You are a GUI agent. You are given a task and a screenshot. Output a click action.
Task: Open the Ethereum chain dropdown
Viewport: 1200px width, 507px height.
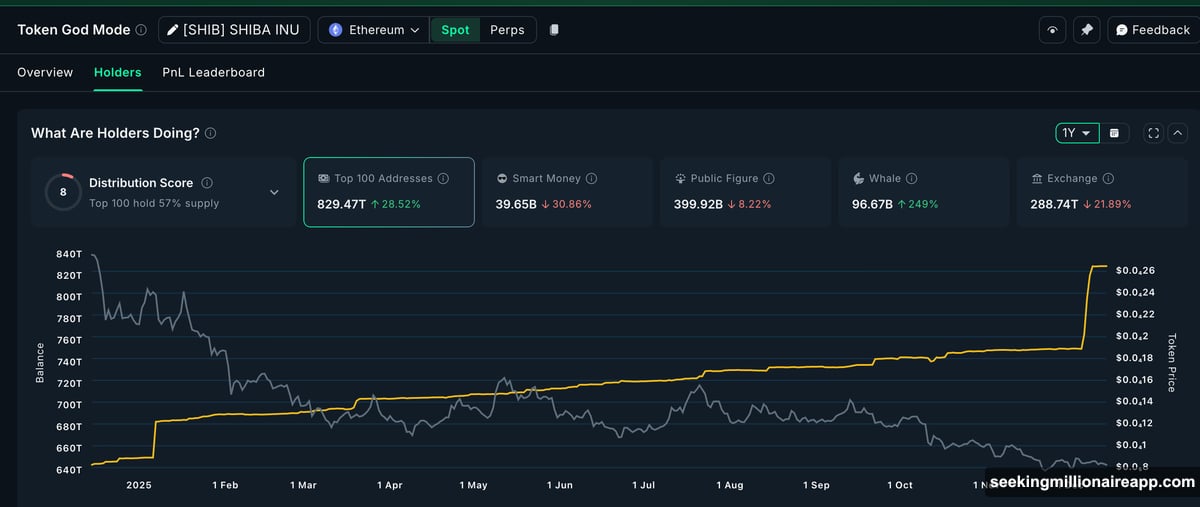(374, 30)
